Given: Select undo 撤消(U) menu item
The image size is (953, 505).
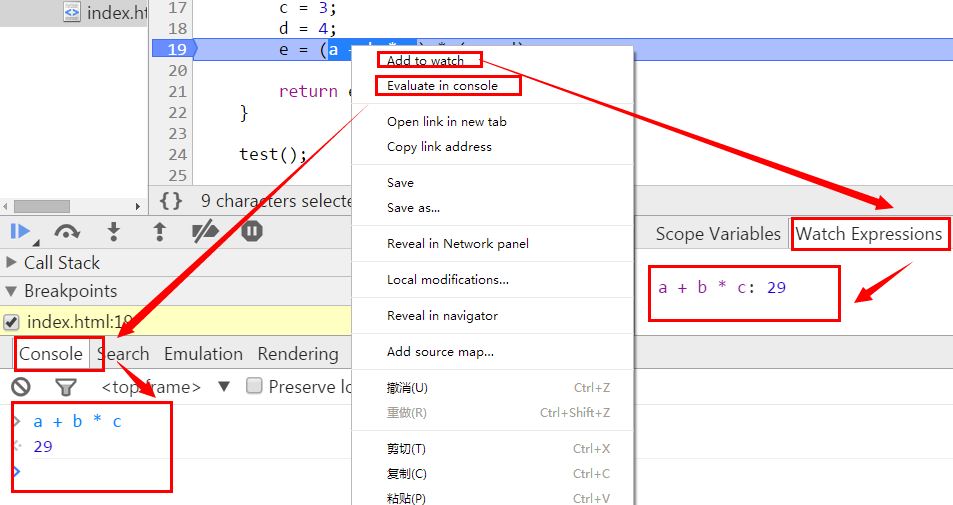Looking at the screenshot, I should pyautogui.click(x=407, y=388).
